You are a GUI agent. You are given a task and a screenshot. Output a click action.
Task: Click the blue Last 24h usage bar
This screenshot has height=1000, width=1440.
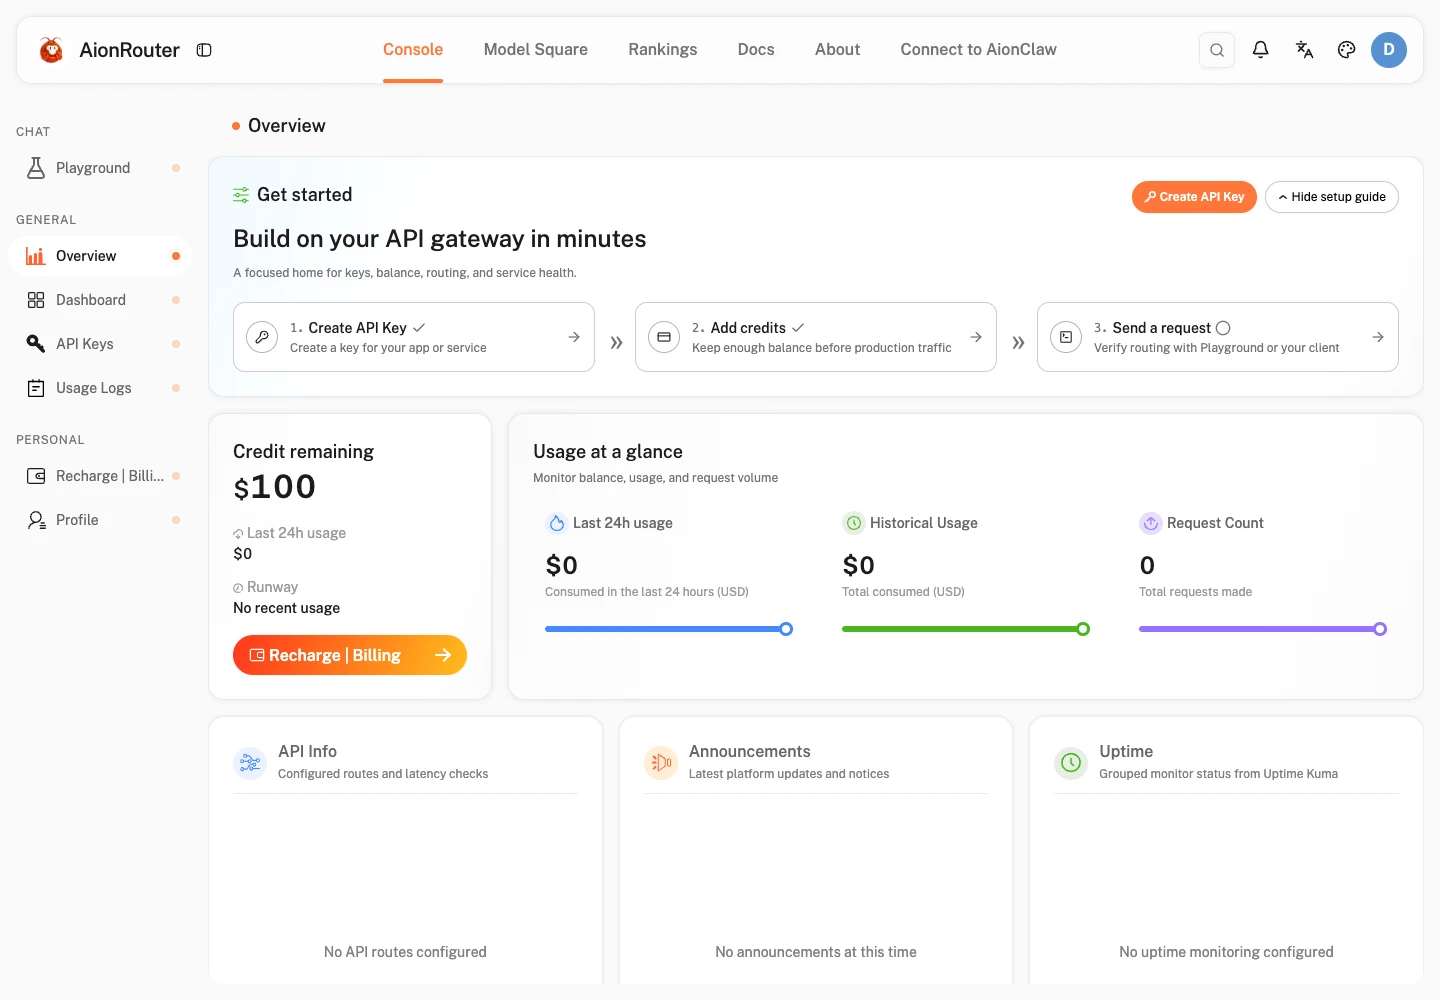click(668, 629)
